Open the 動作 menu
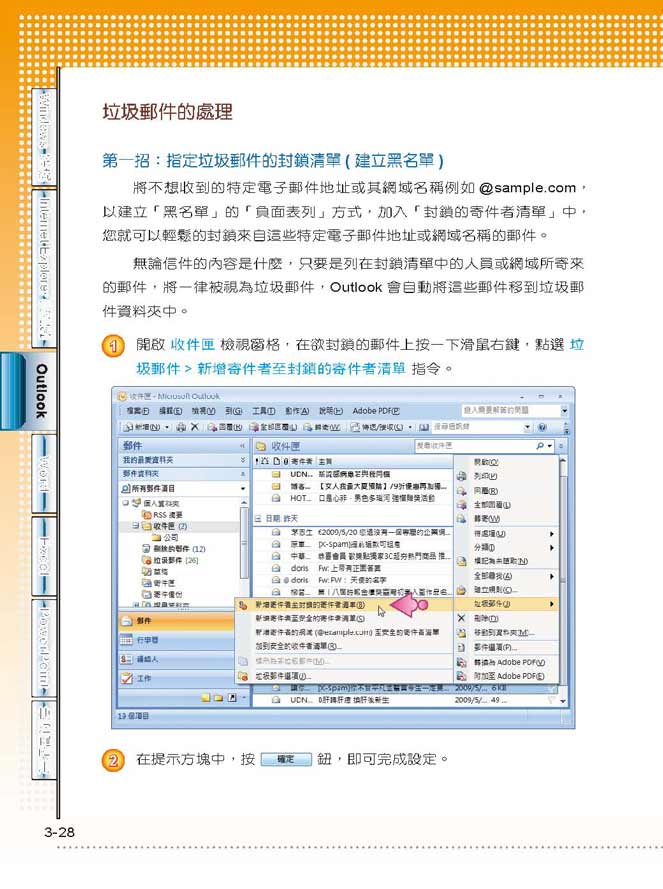 point(297,411)
